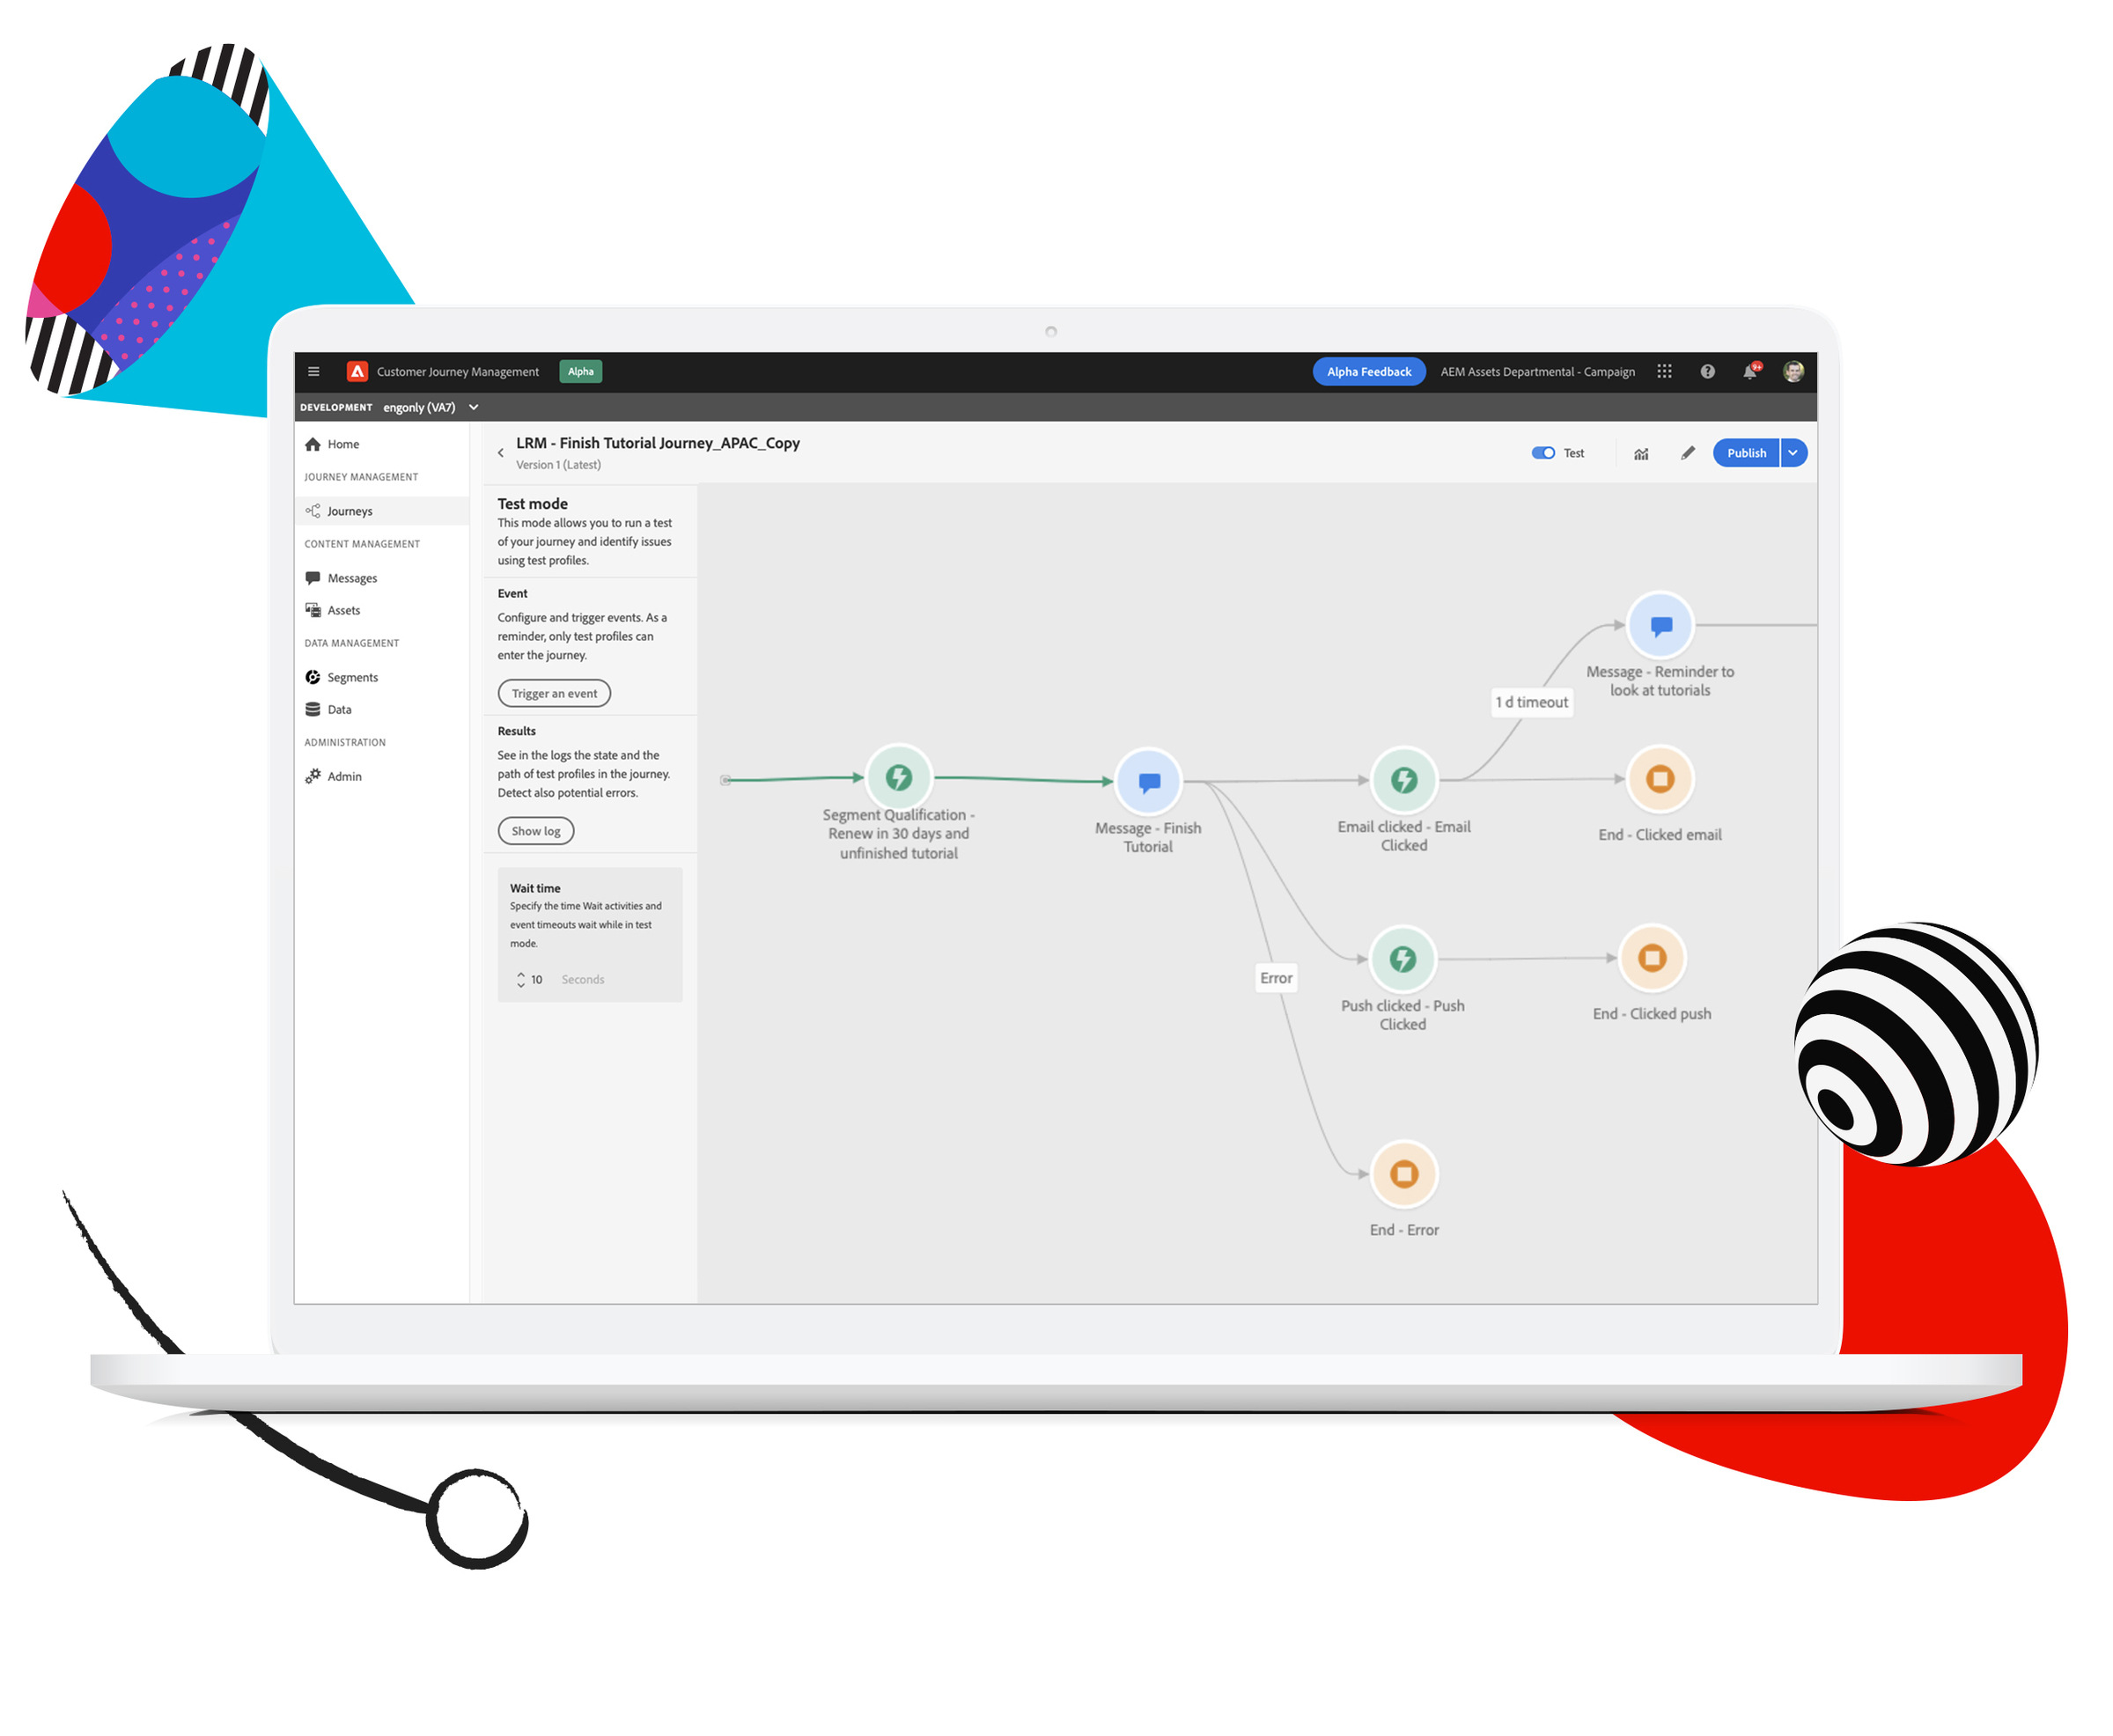Select the Journeys menu item

point(351,511)
